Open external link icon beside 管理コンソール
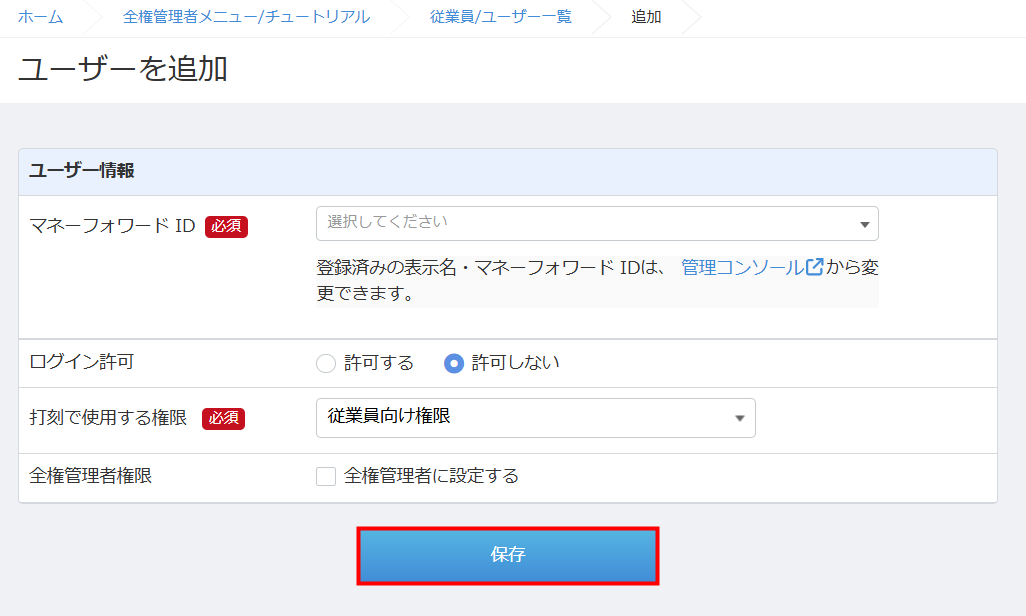This screenshot has height=616, width=1026. tap(815, 268)
